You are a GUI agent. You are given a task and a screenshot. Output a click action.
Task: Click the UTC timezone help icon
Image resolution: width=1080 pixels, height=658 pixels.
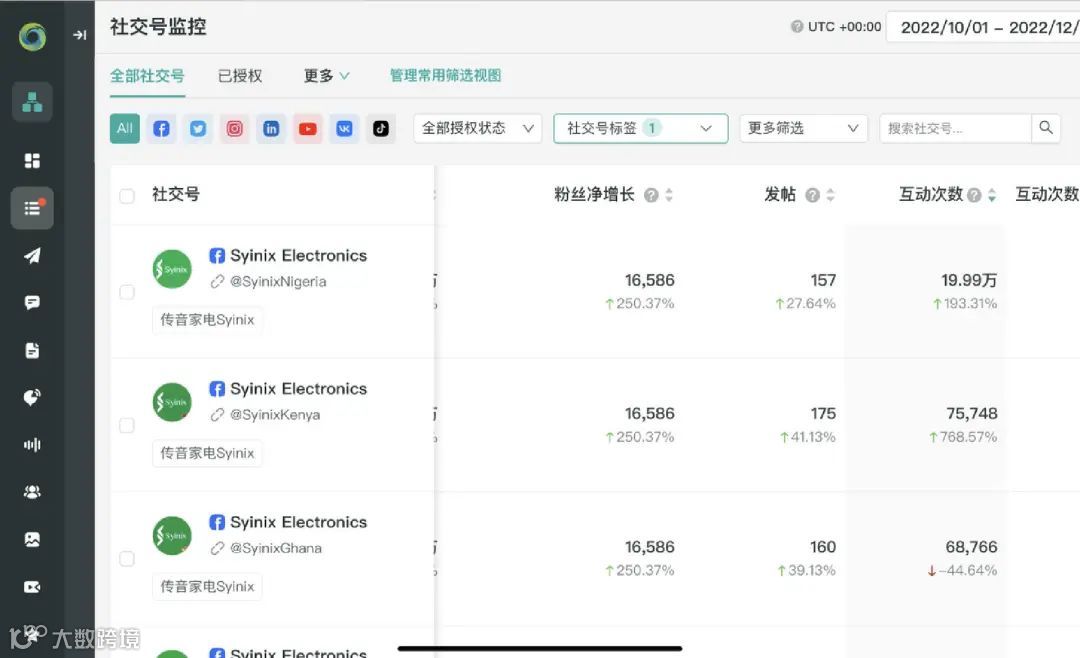click(x=797, y=27)
